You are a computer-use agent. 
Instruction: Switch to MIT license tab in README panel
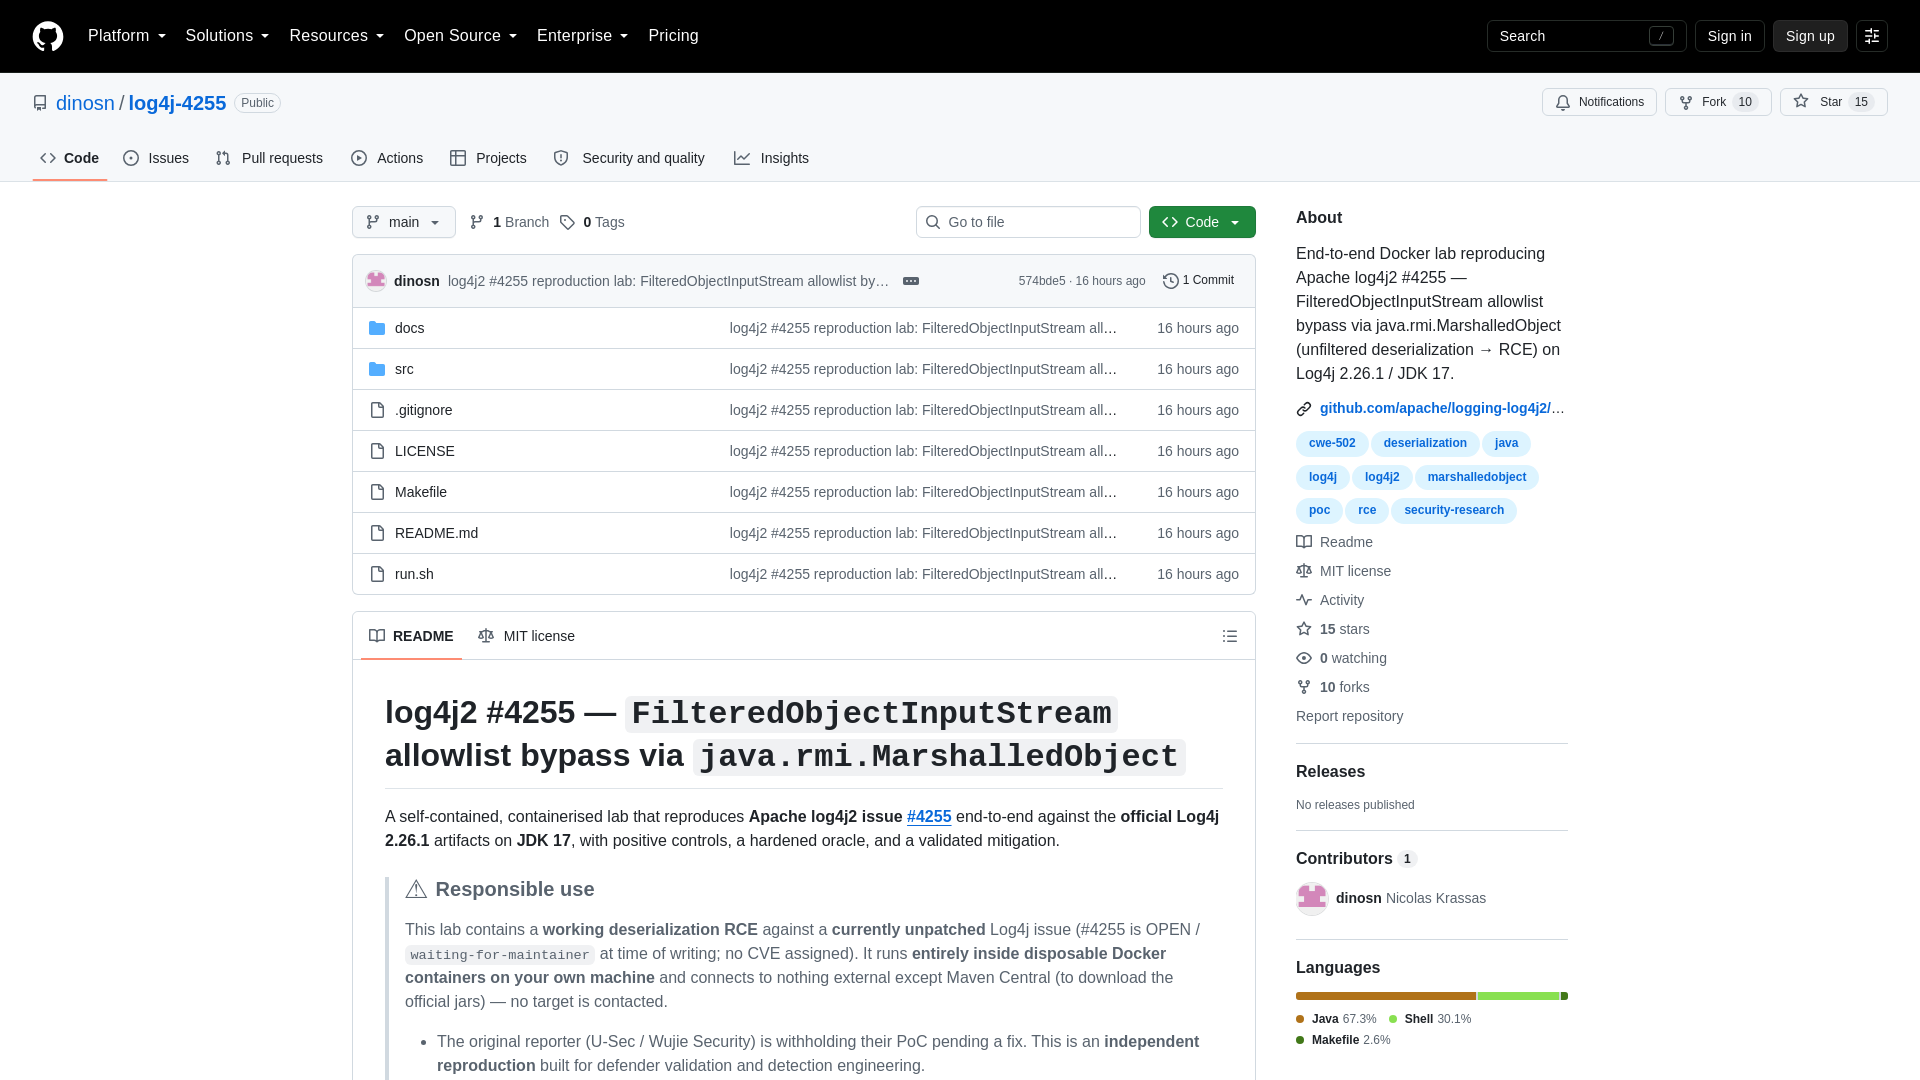[x=526, y=636]
